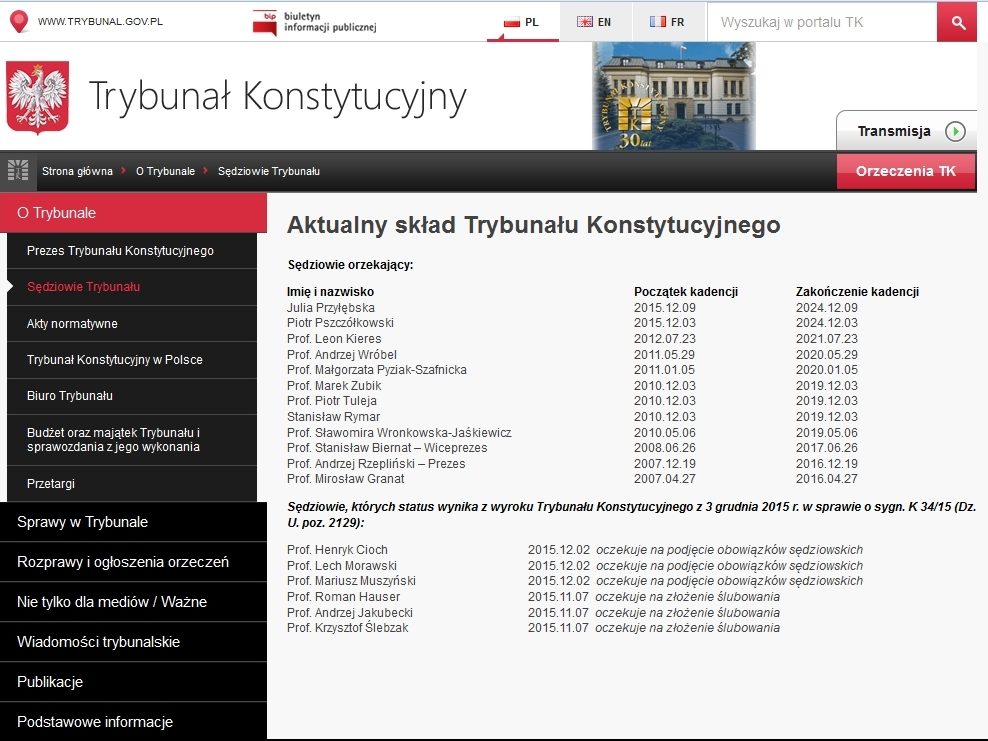This screenshot has width=988, height=741.
Task: Select the Polish PL language tab
Action: pyautogui.click(x=521, y=21)
